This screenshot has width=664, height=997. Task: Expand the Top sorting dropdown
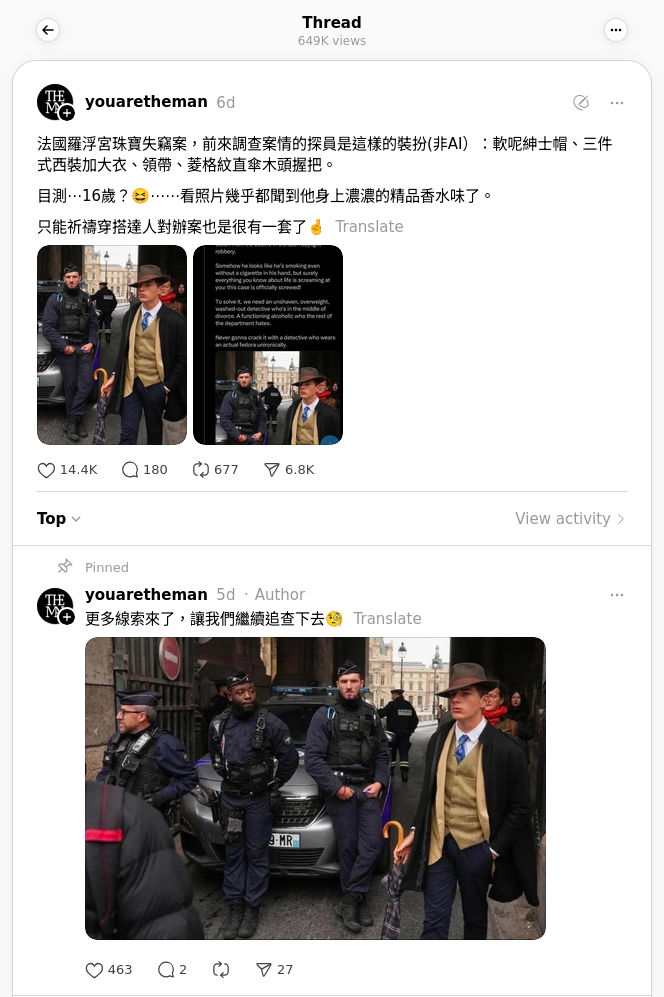click(59, 518)
